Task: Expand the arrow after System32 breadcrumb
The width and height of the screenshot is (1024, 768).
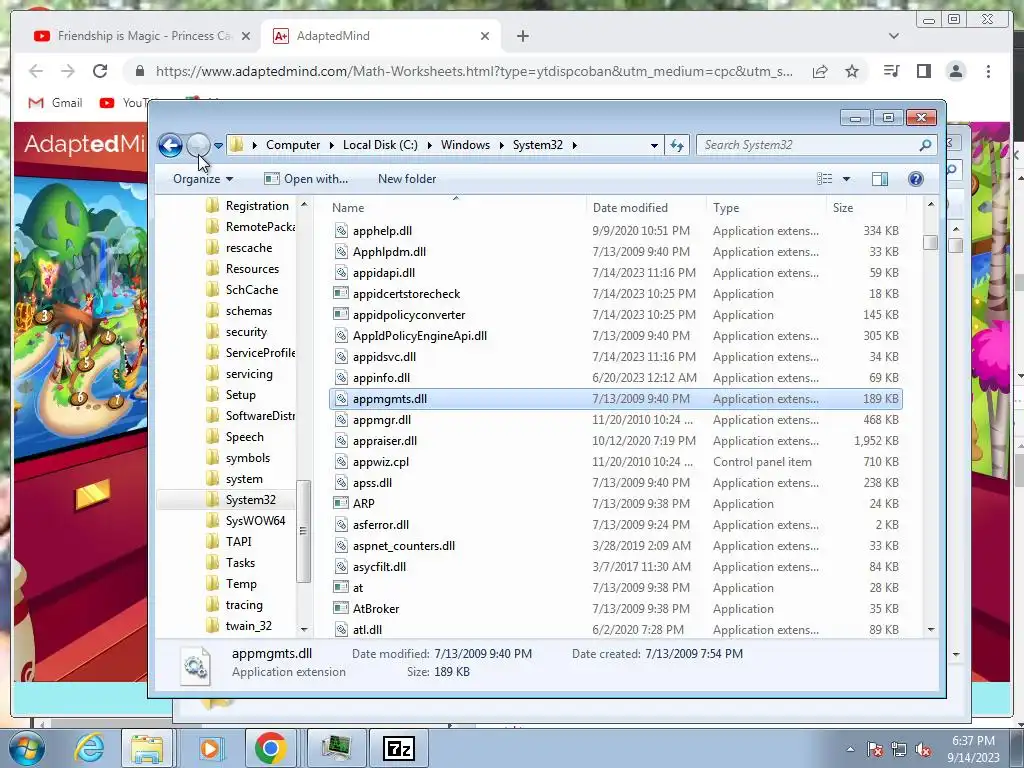Action: [x=575, y=146]
